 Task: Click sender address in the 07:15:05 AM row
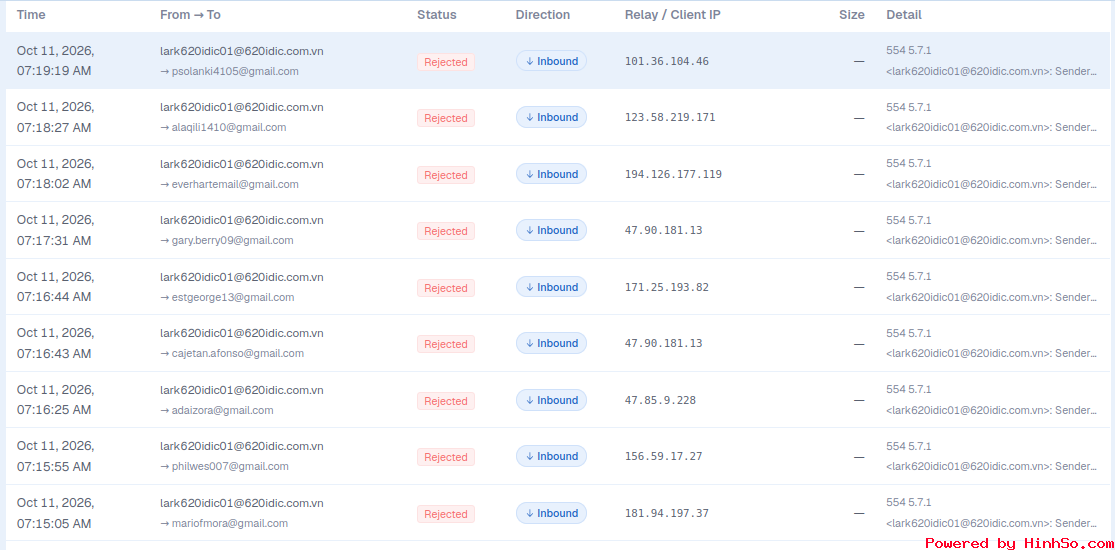(242, 503)
